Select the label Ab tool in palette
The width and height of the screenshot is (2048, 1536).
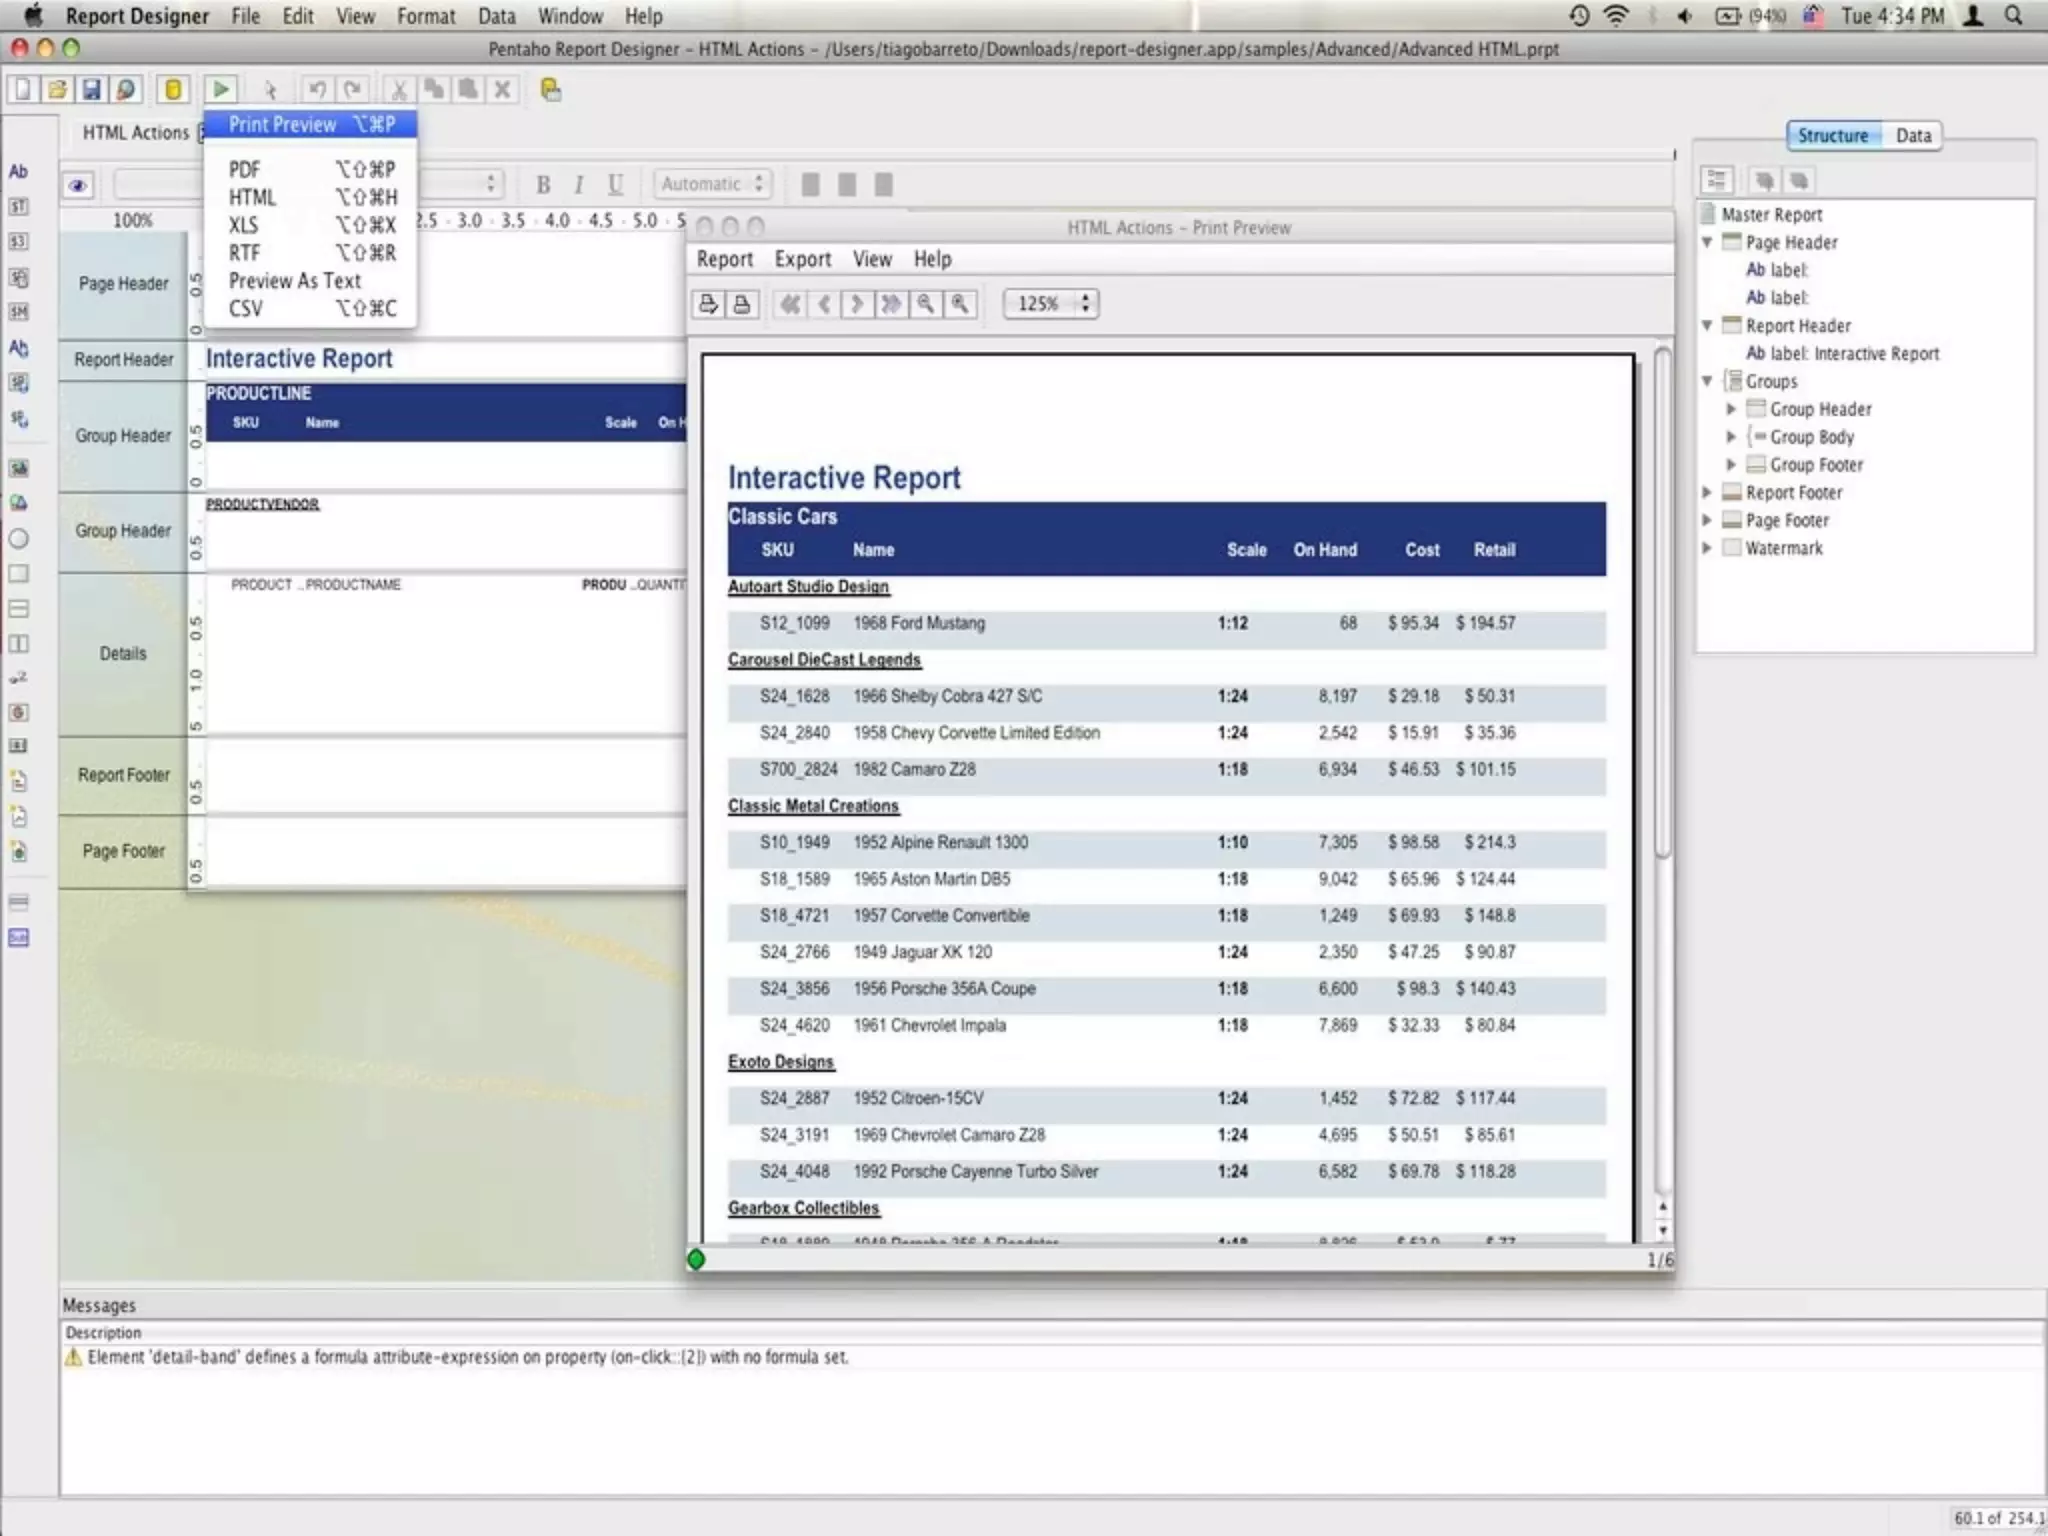18,172
